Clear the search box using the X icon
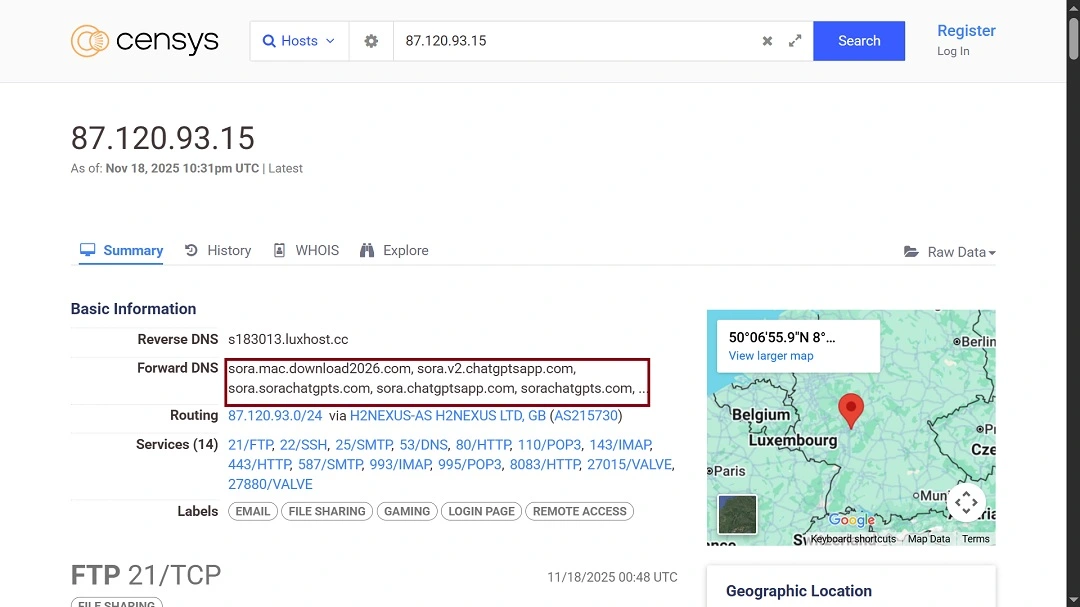Image resolution: width=1080 pixels, height=607 pixels. [766, 41]
